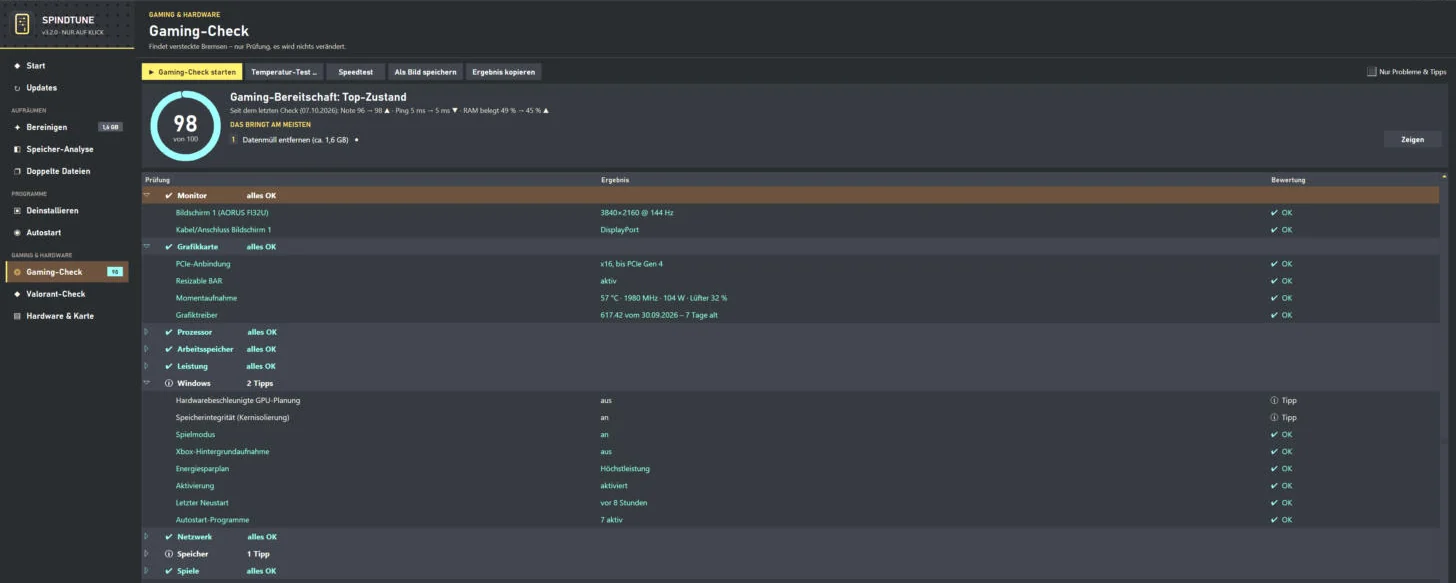The image size is (1456, 583).
Task: Expand the Spiele group
Action: [x=146, y=570]
